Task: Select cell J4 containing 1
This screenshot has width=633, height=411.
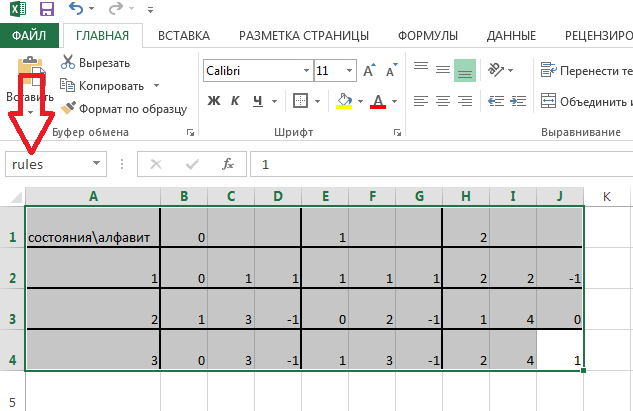Action: 560,350
